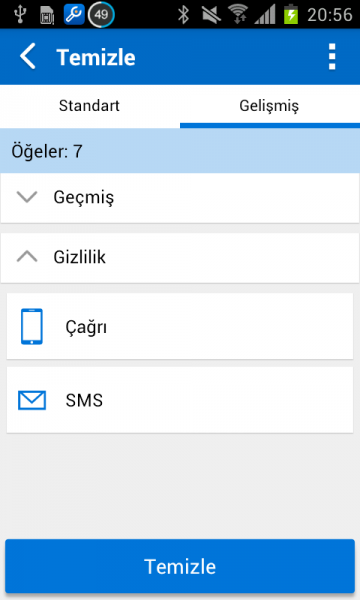The height and width of the screenshot is (600, 360).
Task: Tap the phone icon next to Çağrı
Action: tap(32, 326)
